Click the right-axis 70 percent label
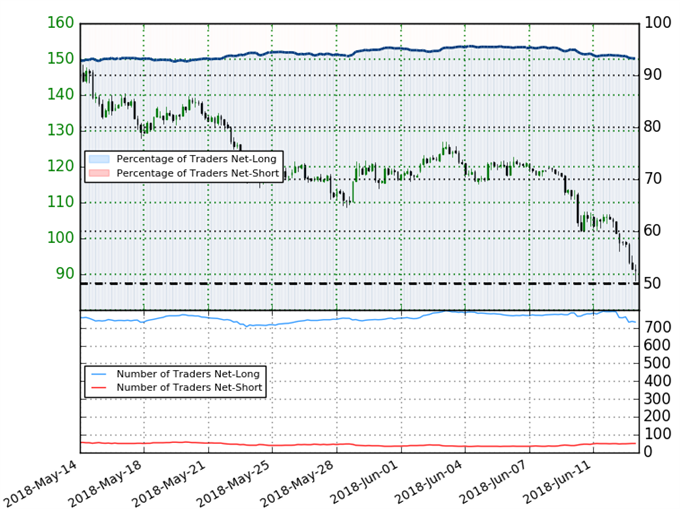 pos(652,179)
